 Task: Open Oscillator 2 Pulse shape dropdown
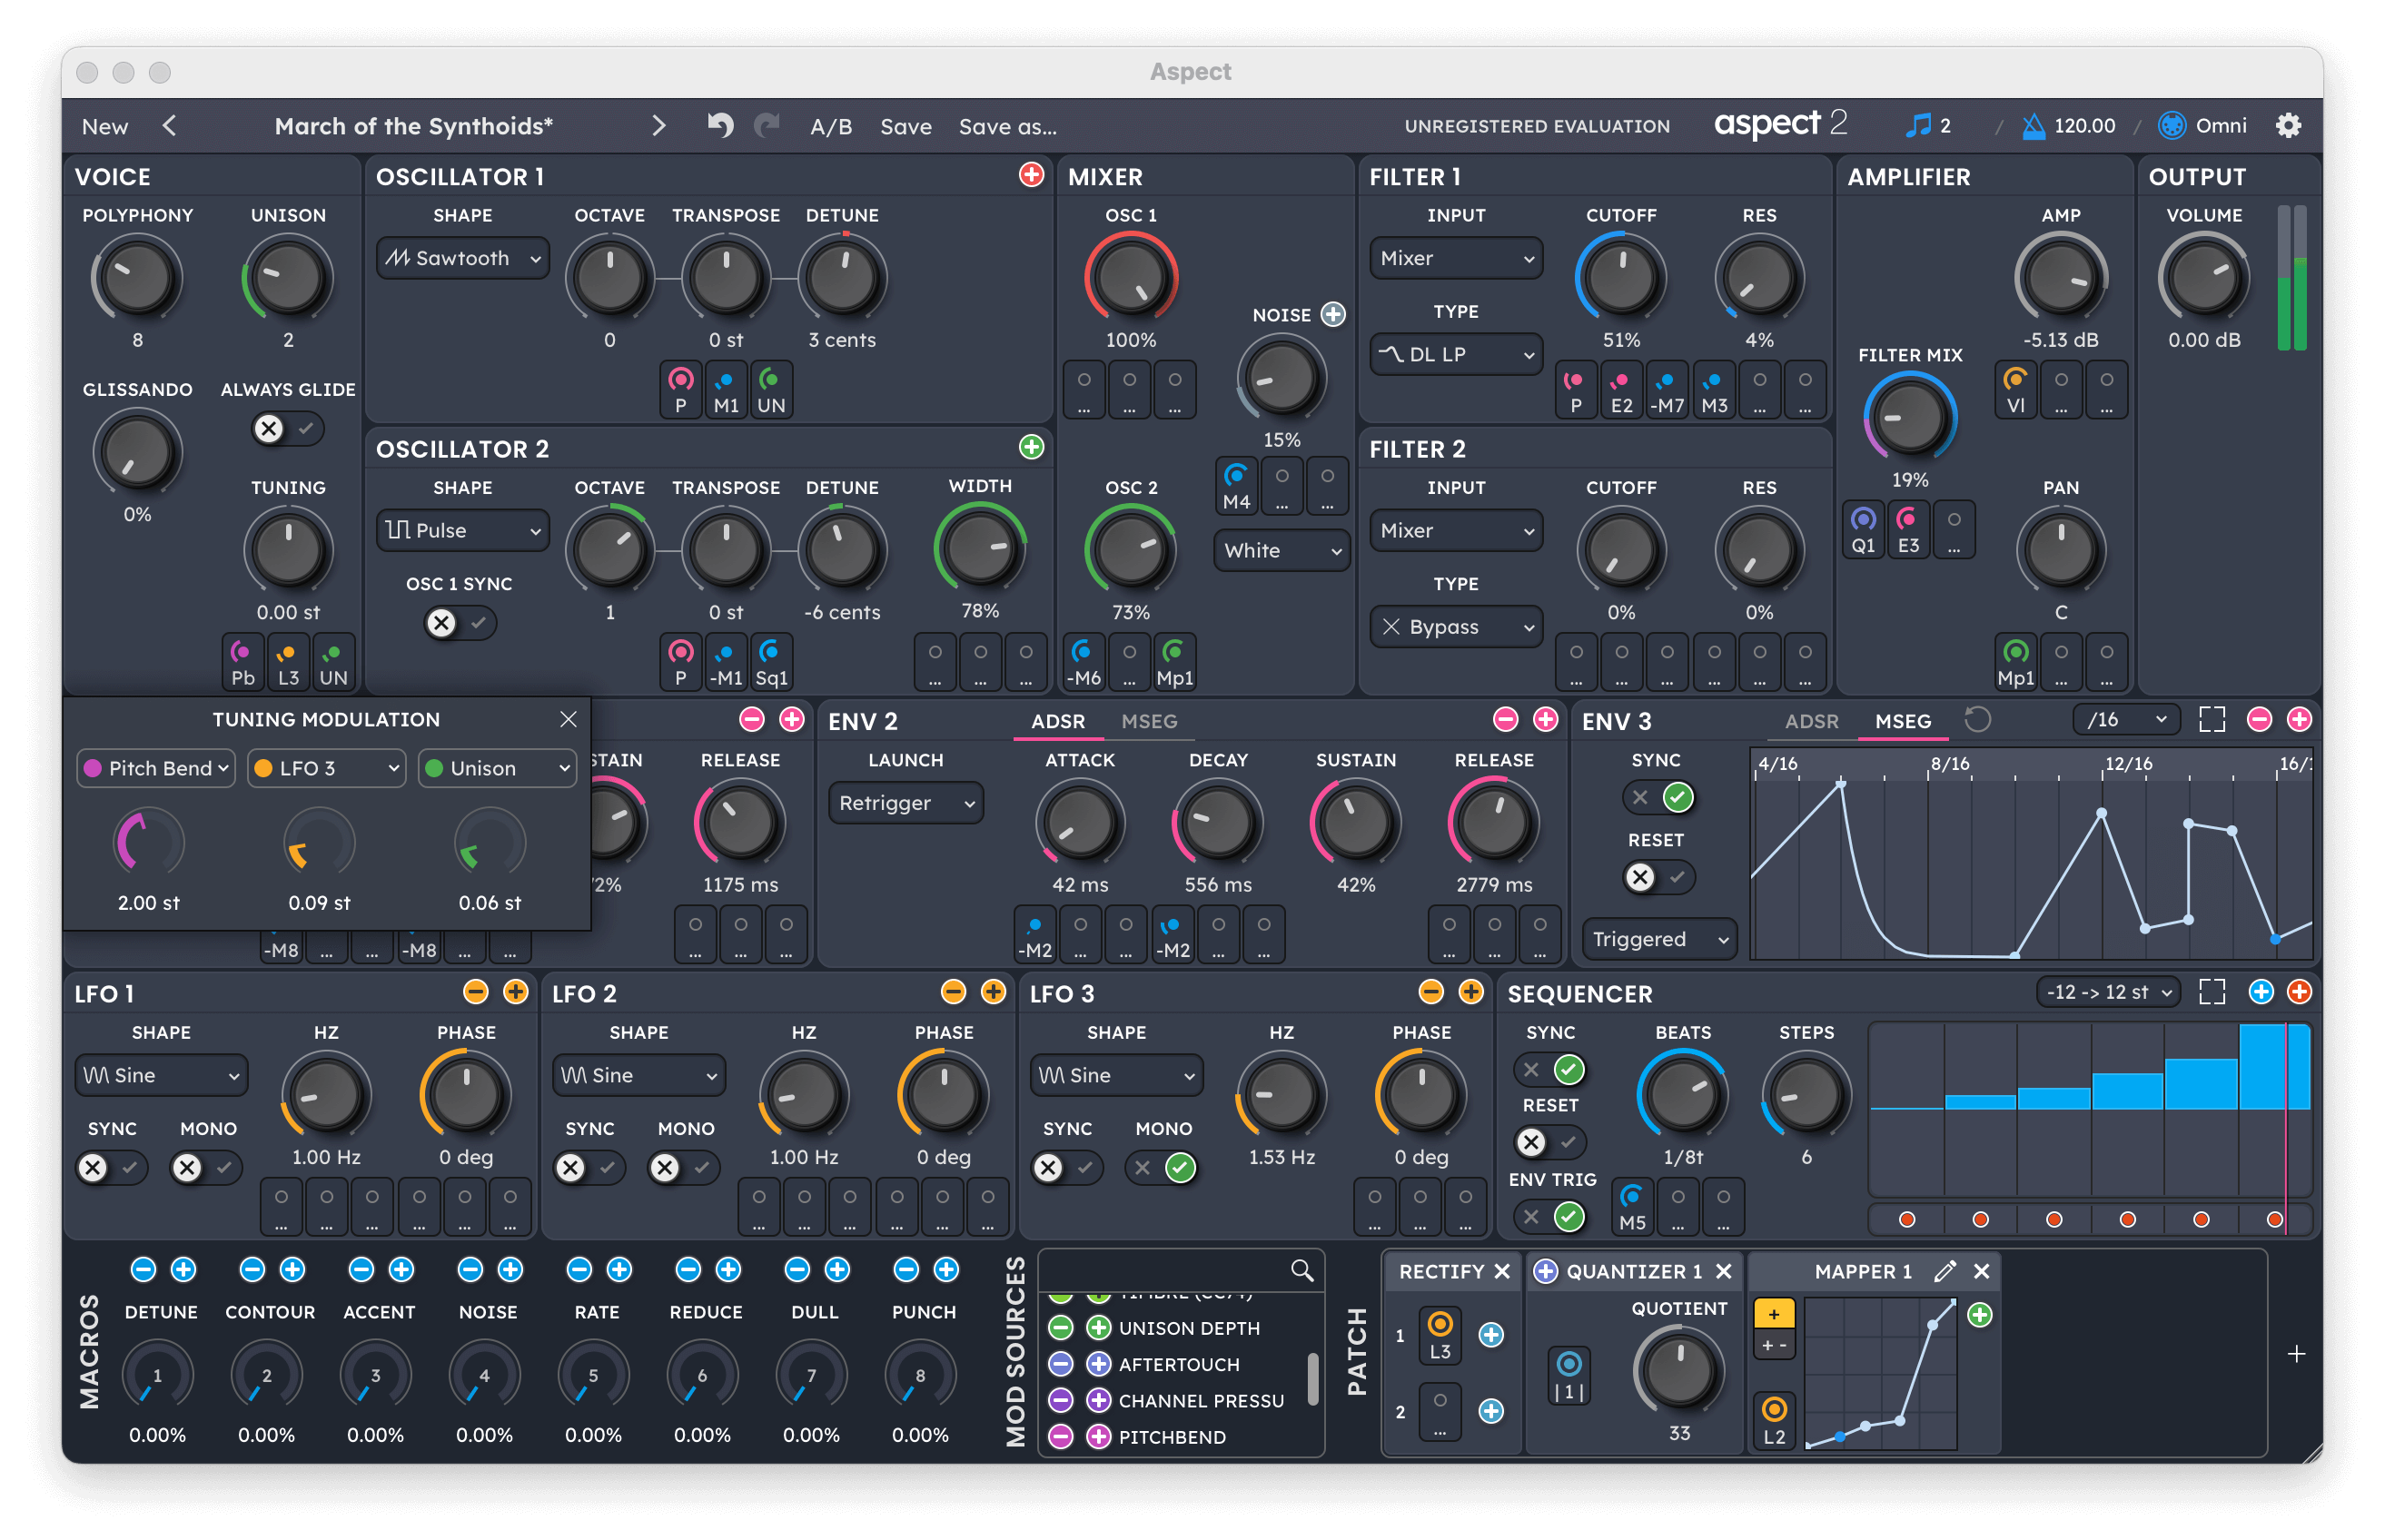[x=463, y=530]
